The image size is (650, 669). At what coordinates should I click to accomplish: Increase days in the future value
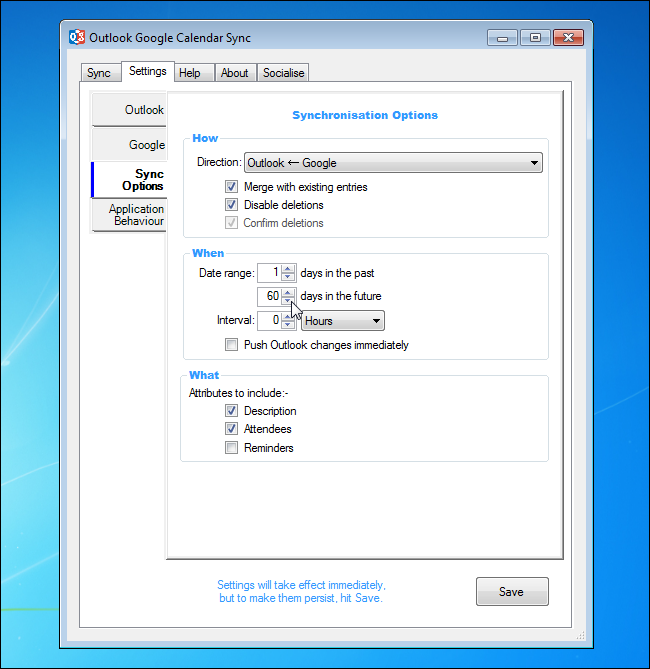(288, 292)
